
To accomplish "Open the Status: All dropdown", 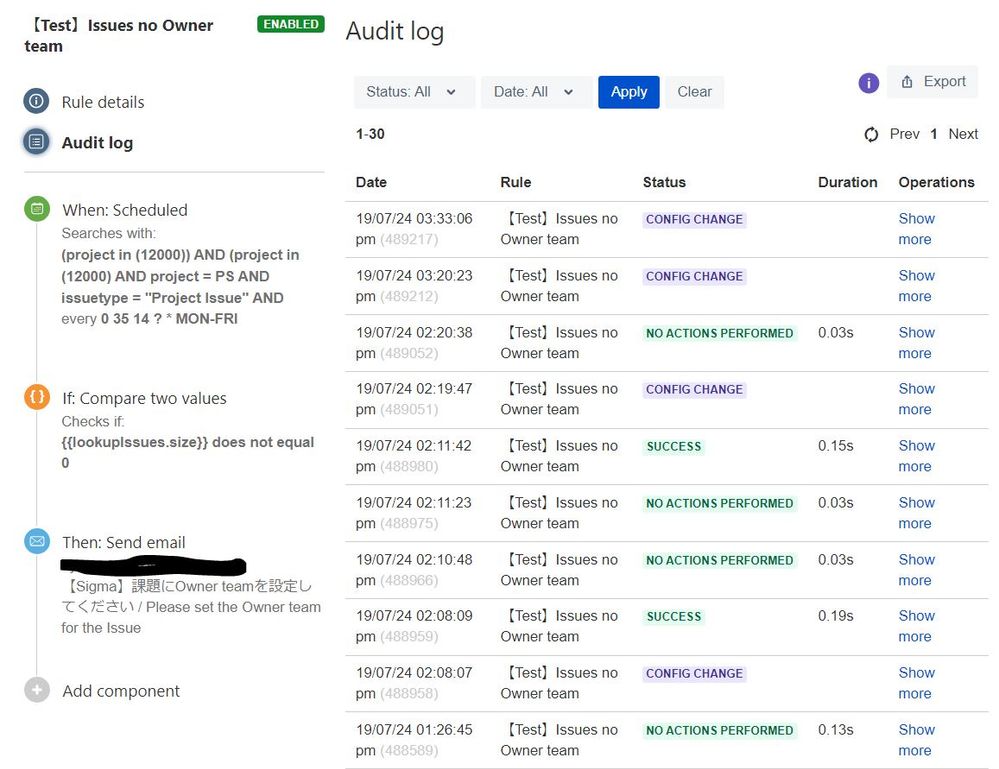I will pyautogui.click(x=414, y=92).
